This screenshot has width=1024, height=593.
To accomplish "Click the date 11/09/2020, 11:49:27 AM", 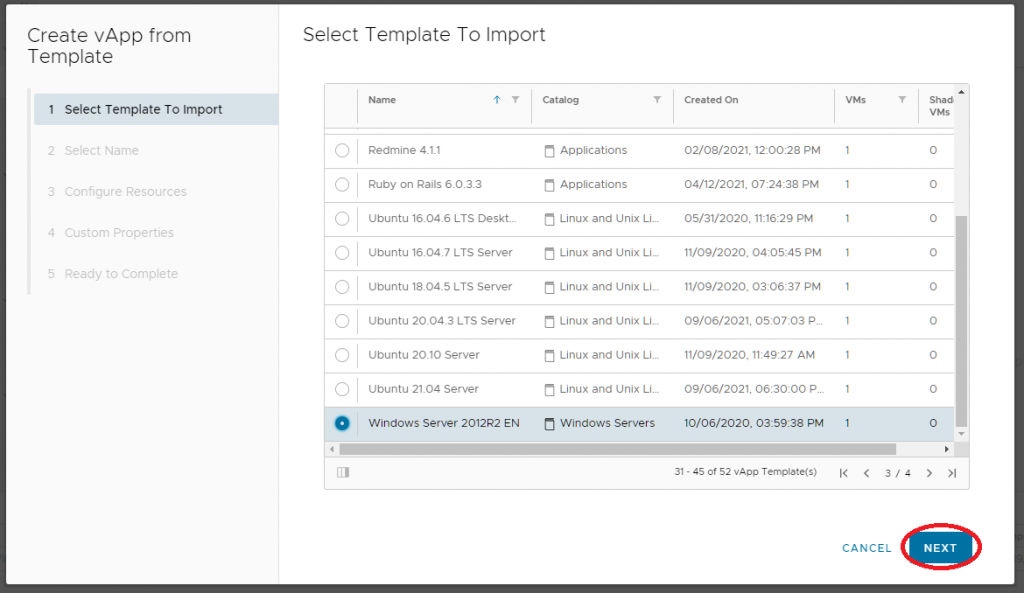I will [750, 355].
